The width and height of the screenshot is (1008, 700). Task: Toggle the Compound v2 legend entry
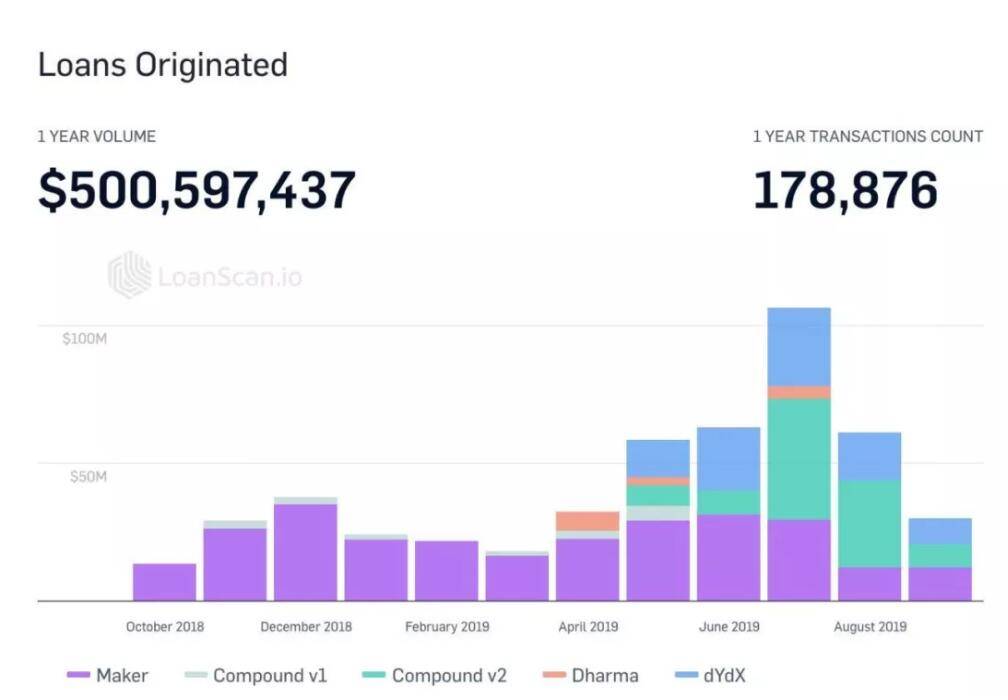click(435, 676)
